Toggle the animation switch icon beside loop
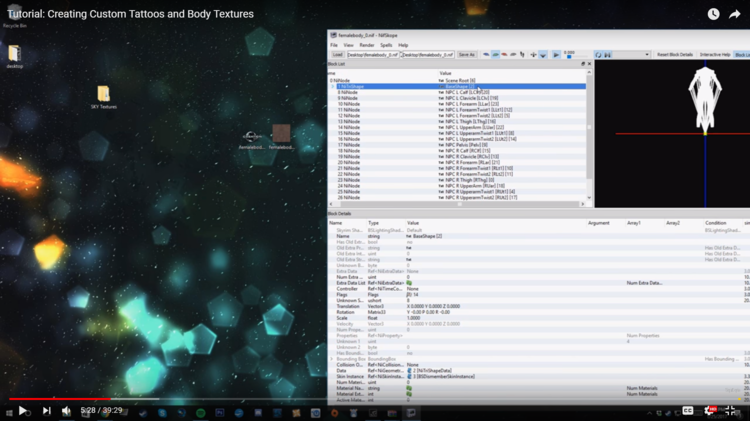Image resolution: width=750 pixels, height=421 pixels. tap(607, 55)
